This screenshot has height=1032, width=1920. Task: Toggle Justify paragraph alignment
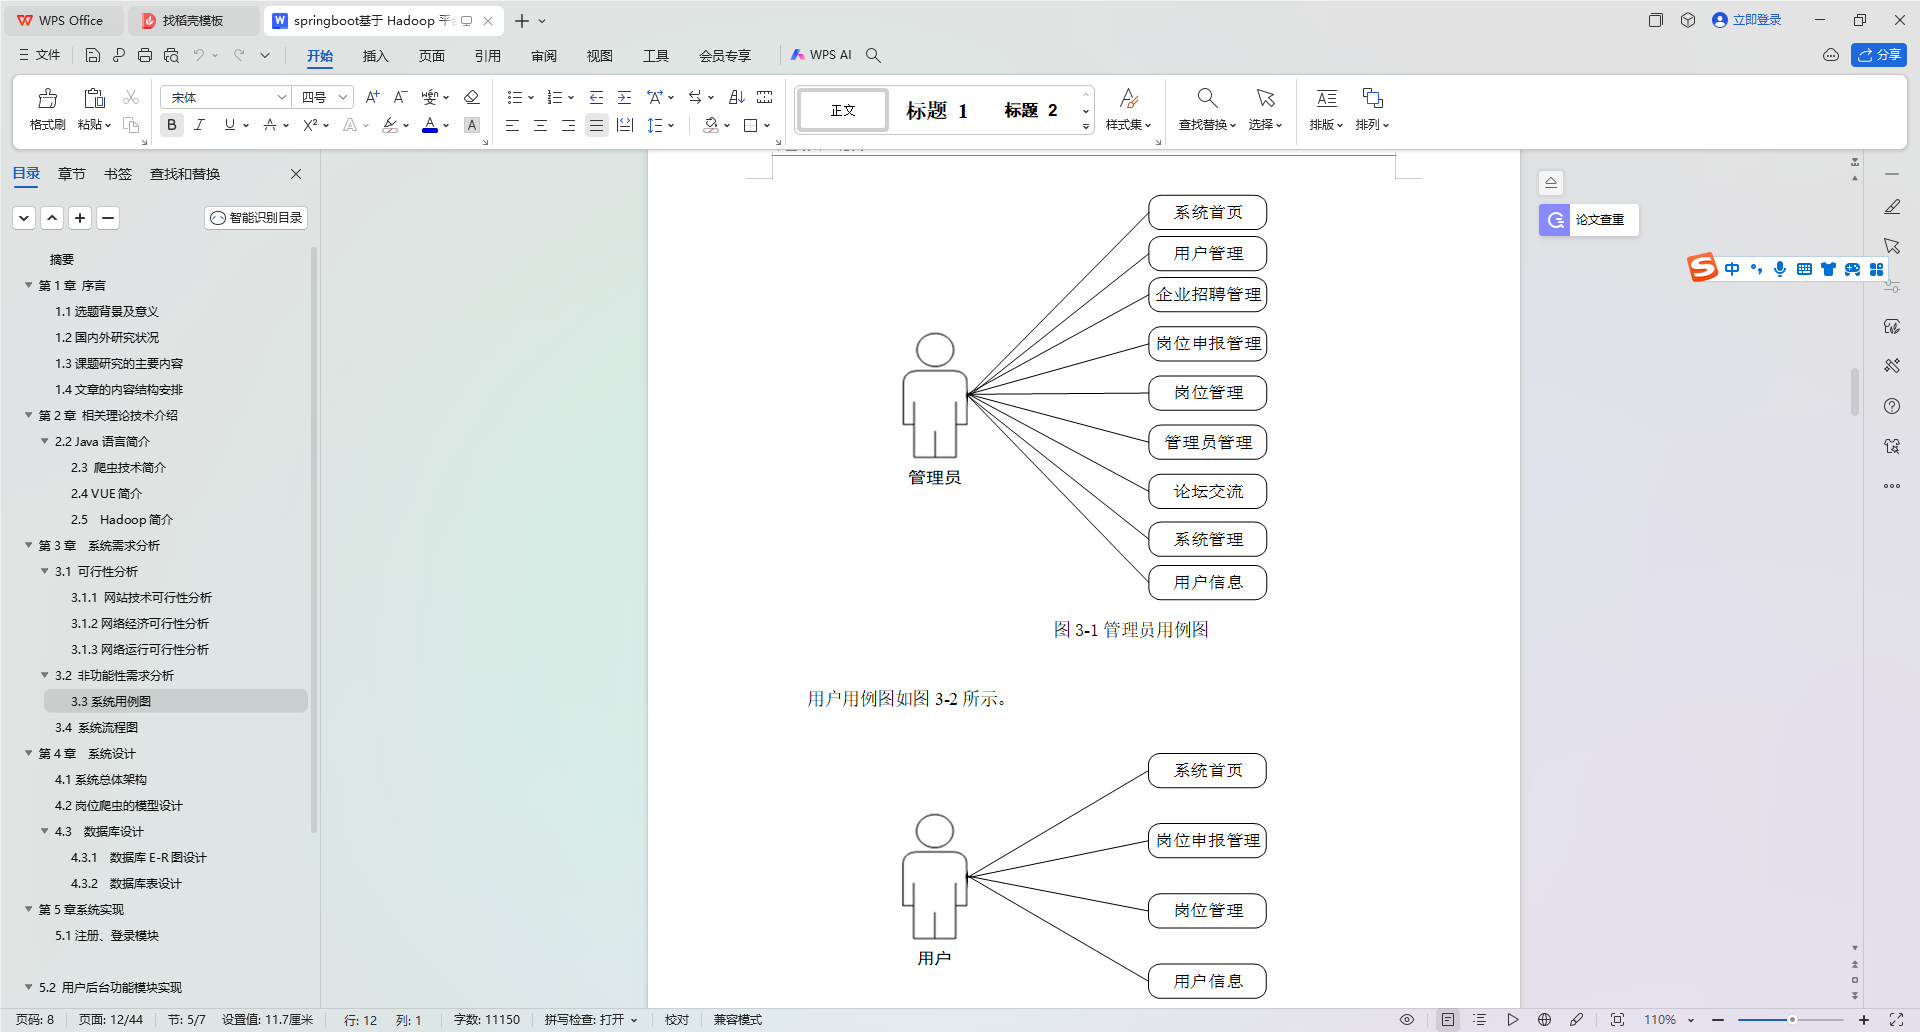click(x=596, y=125)
